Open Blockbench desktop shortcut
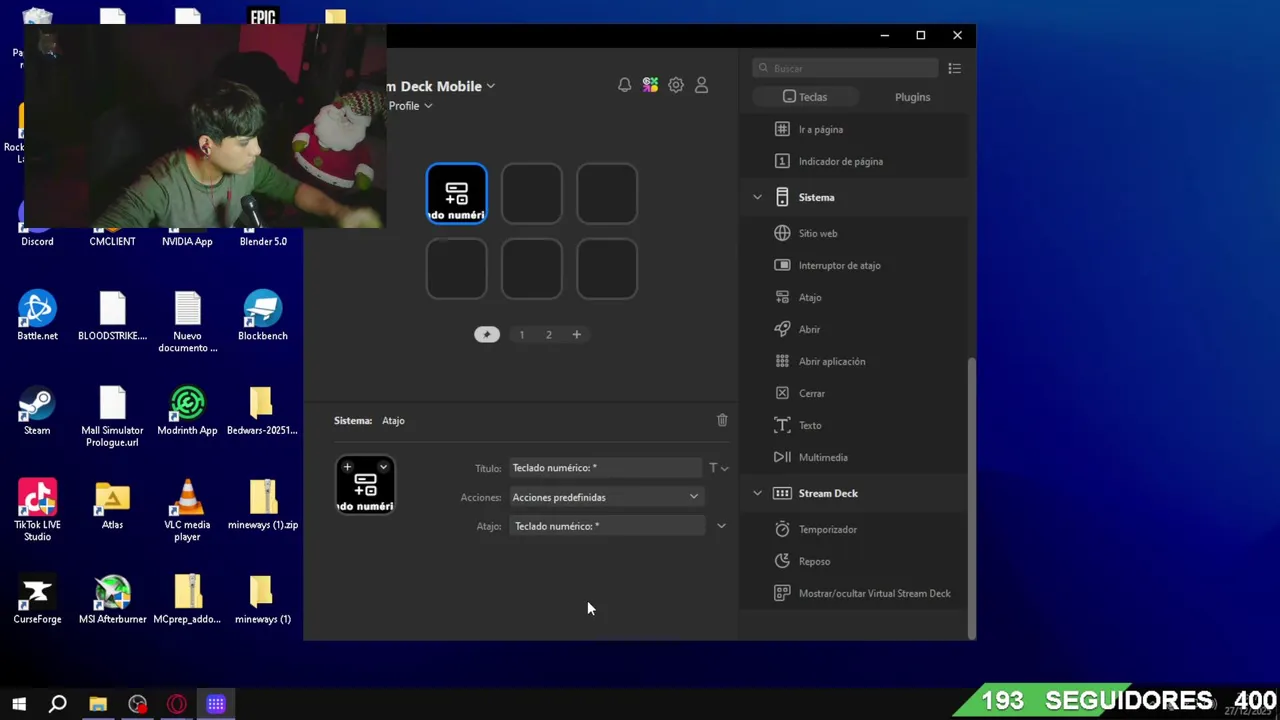 [263, 316]
